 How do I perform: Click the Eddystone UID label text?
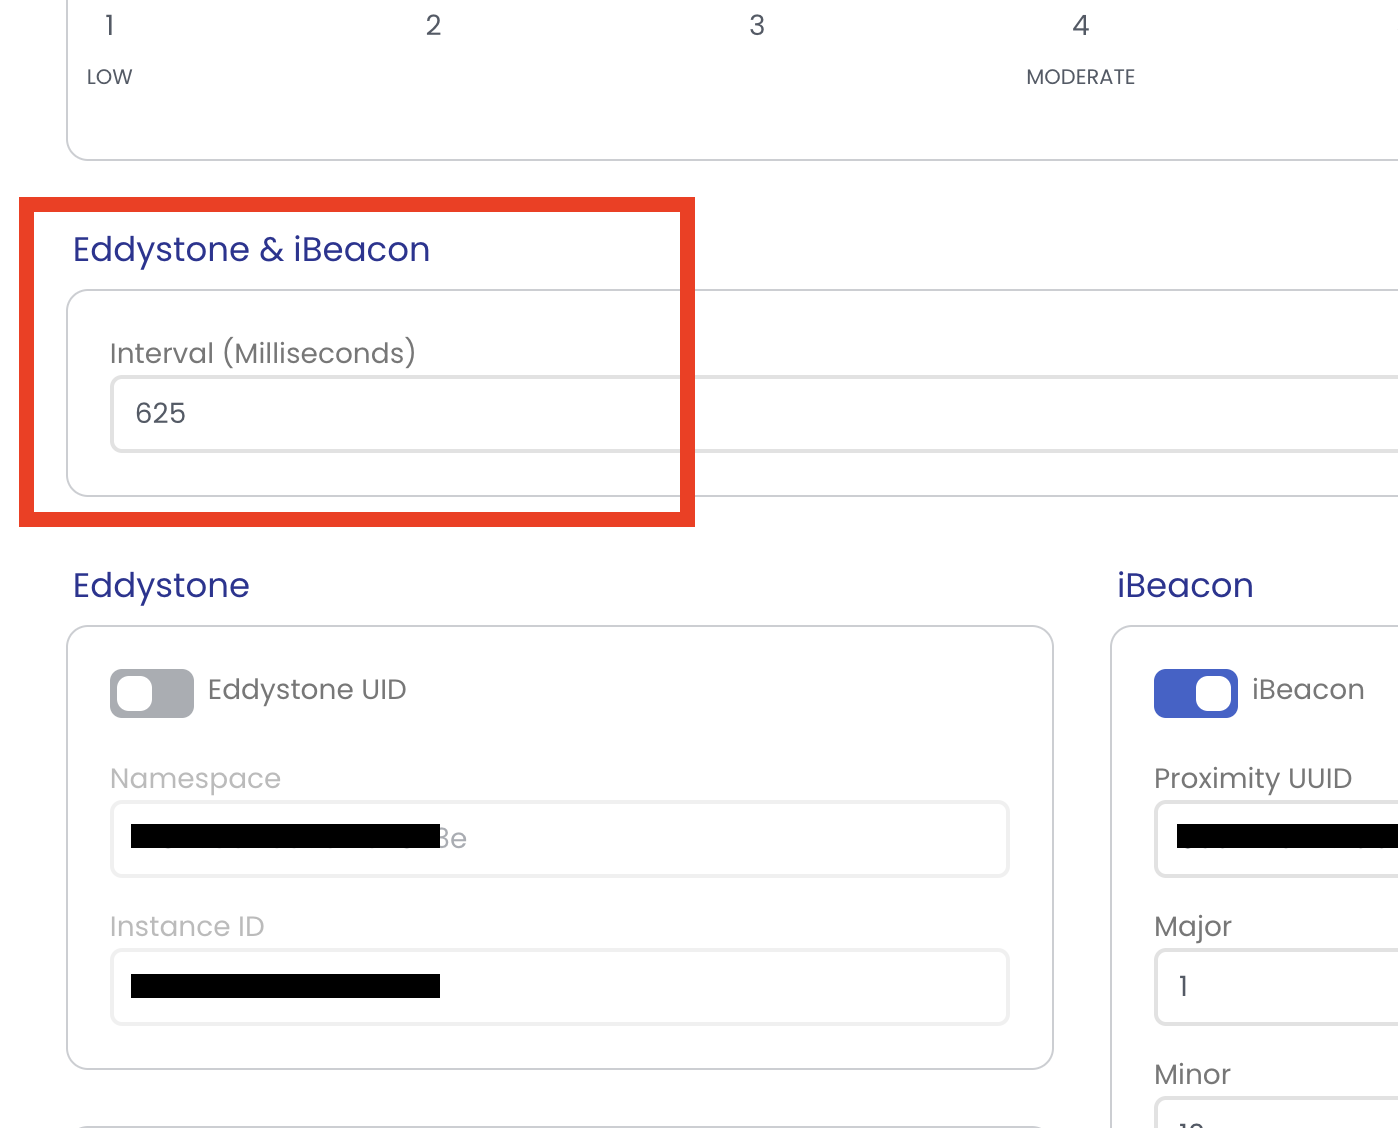pyautogui.click(x=307, y=690)
